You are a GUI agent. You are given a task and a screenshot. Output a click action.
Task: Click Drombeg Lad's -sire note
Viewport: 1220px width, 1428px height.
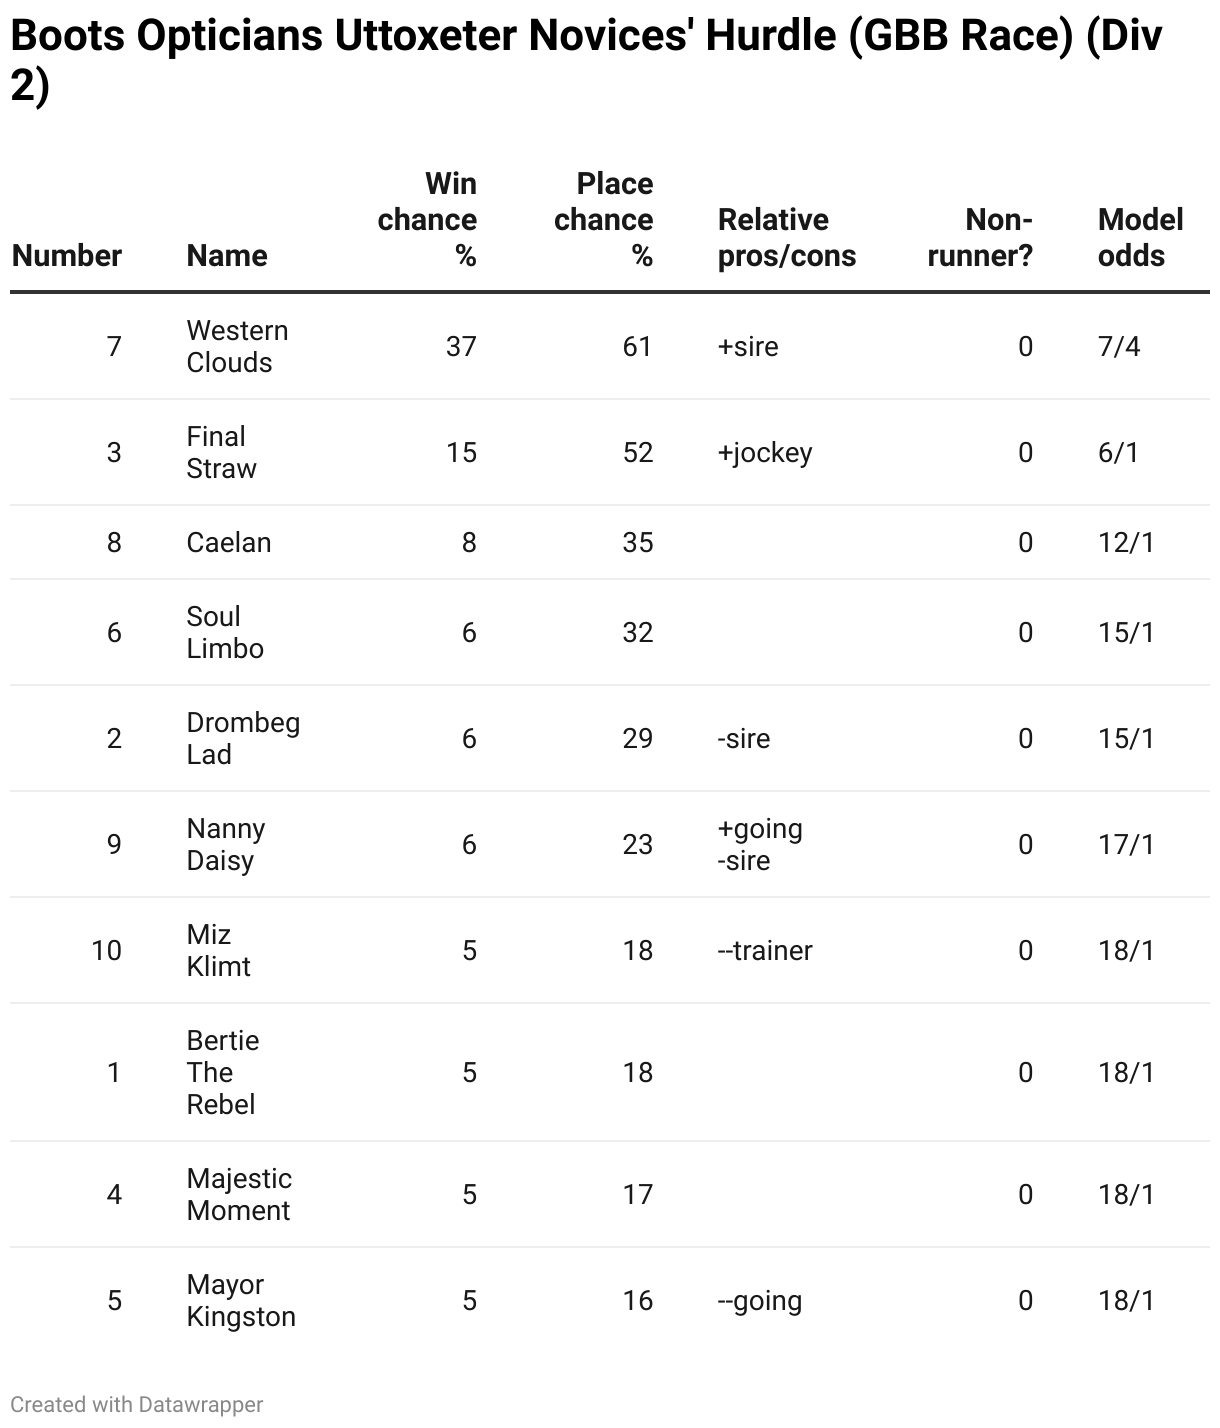click(x=744, y=739)
